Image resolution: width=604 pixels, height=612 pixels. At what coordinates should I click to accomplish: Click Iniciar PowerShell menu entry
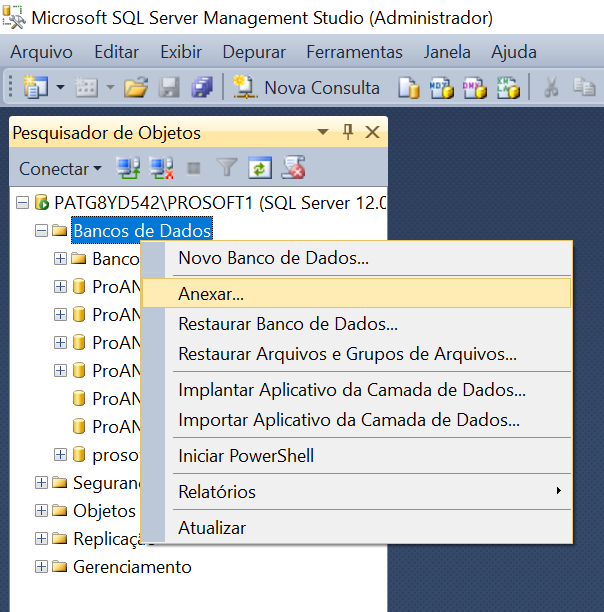pyautogui.click(x=246, y=456)
